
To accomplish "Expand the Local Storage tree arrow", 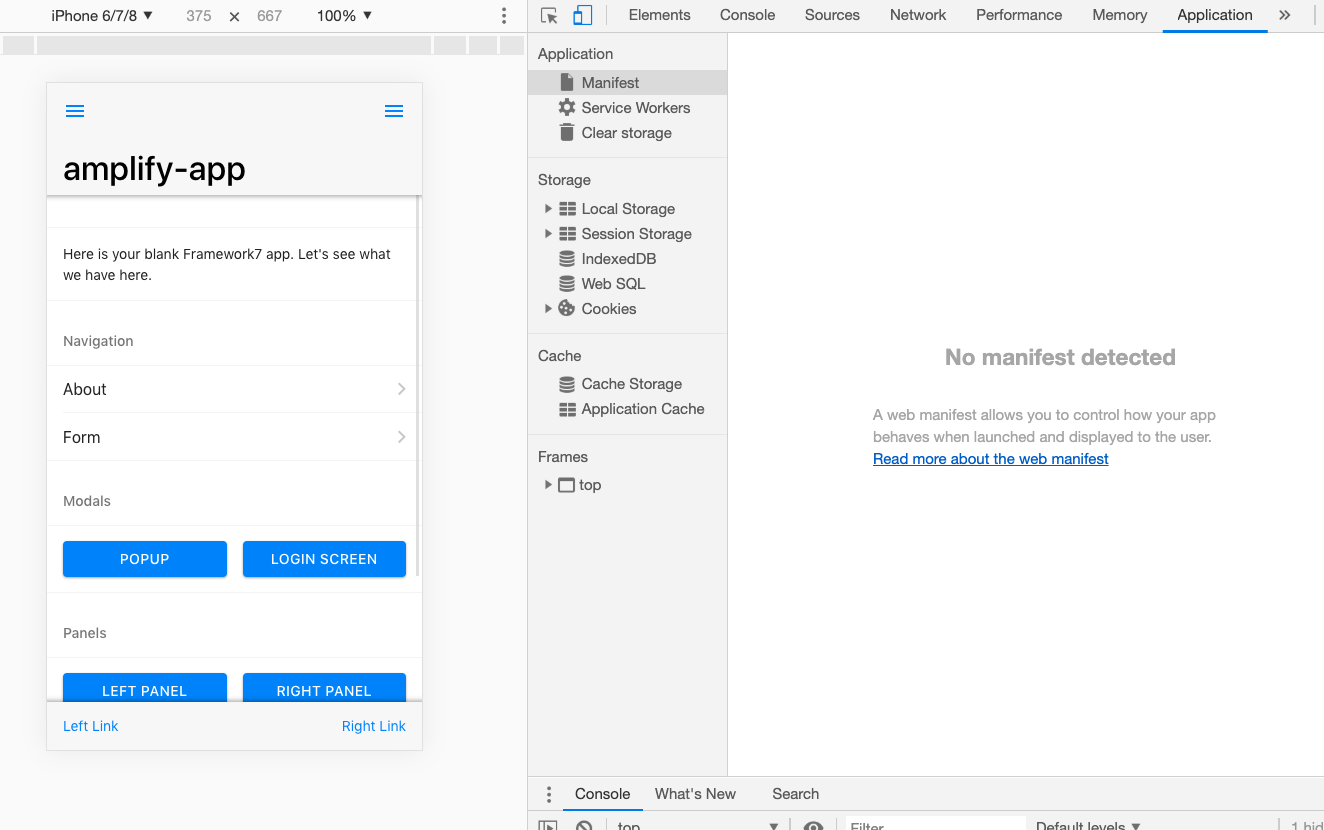I will (548, 209).
